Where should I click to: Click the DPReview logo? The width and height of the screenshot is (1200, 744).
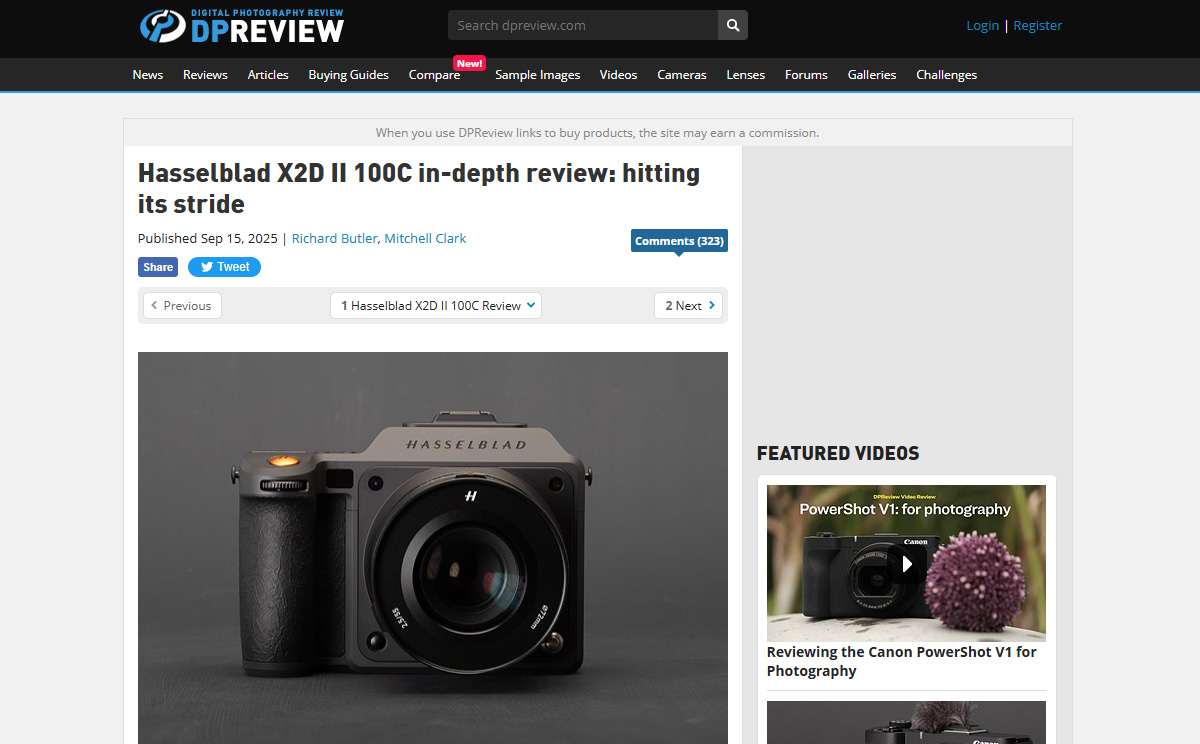coord(242,25)
